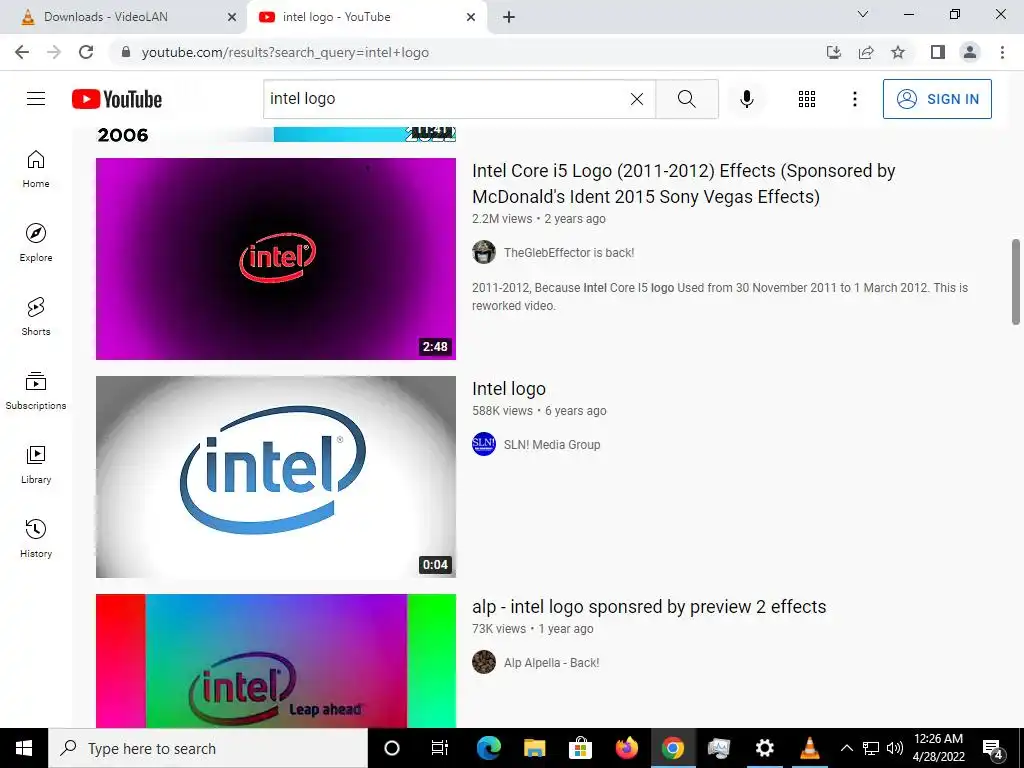This screenshot has width=1024, height=768.
Task: Open a new browser tab
Action: pyautogui.click(x=509, y=18)
